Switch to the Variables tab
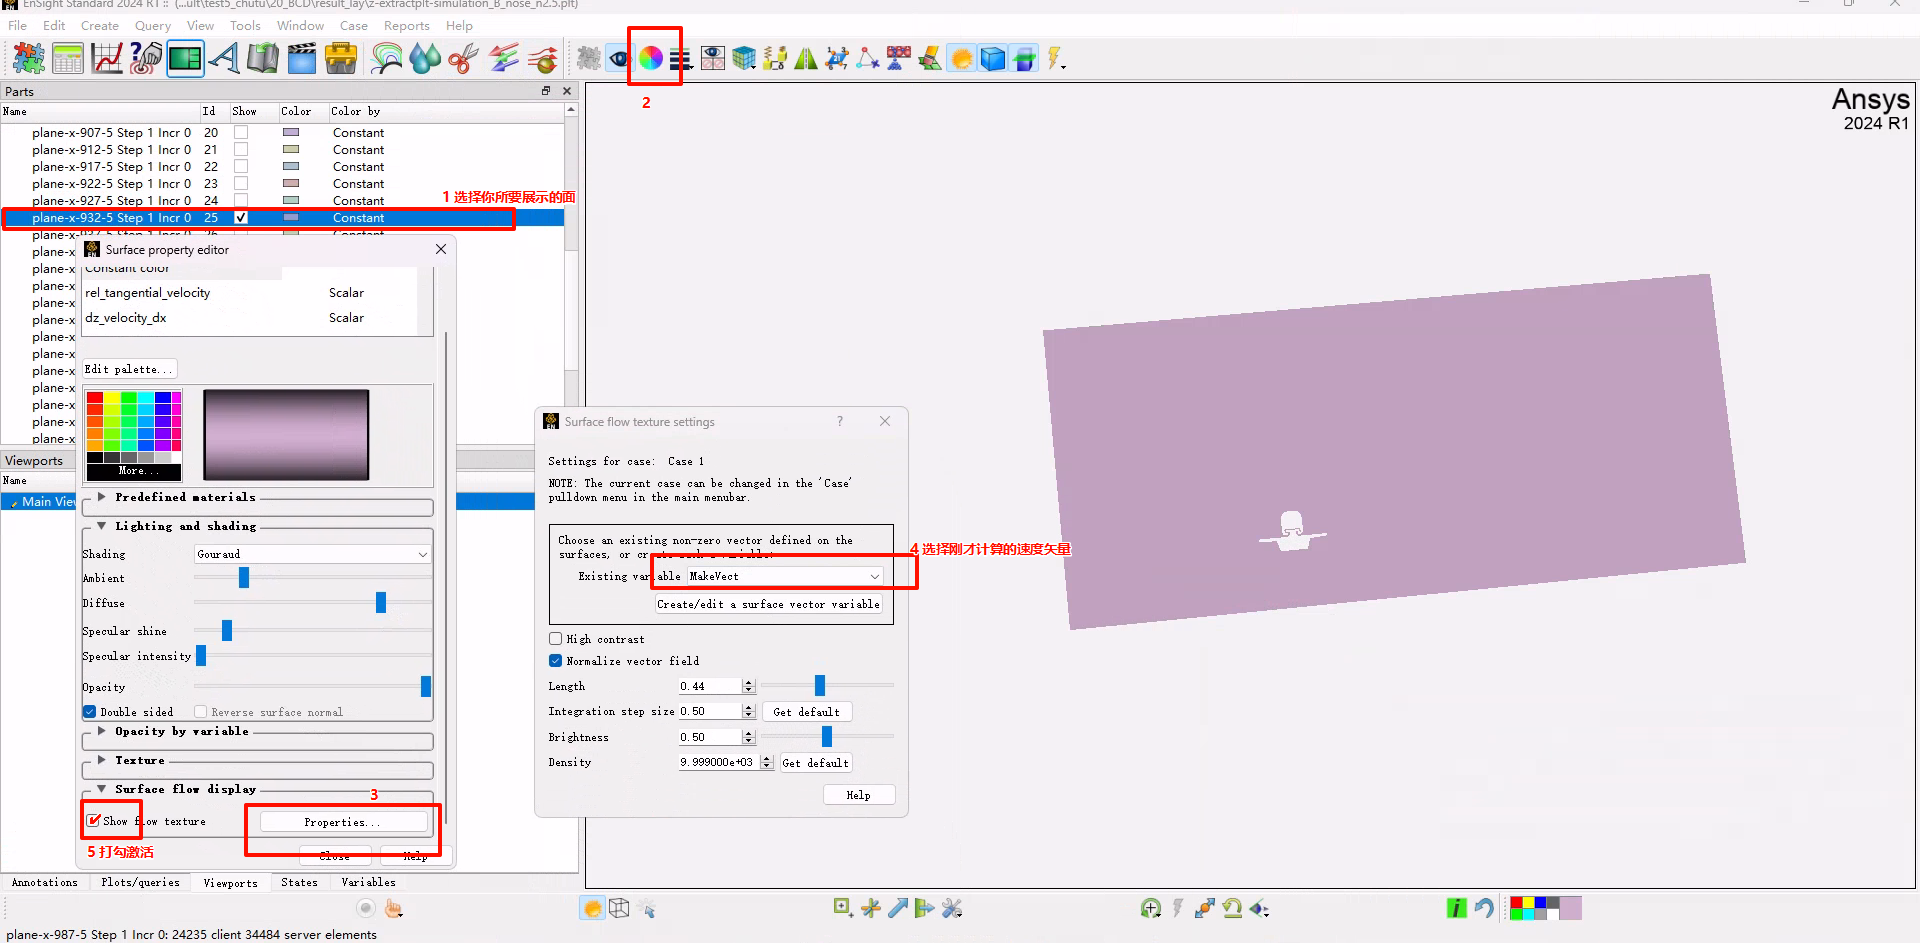This screenshot has height=943, width=1920. tap(368, 882)
